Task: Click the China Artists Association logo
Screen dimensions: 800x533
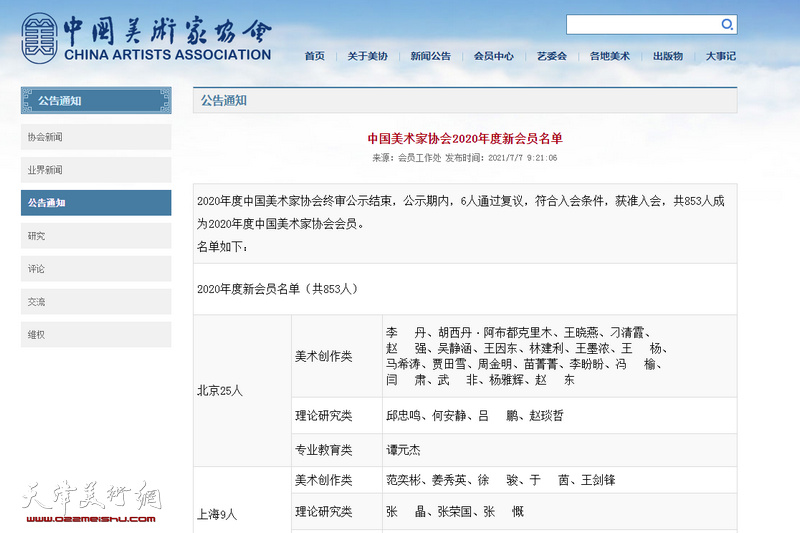Action: tap(146, 39)
